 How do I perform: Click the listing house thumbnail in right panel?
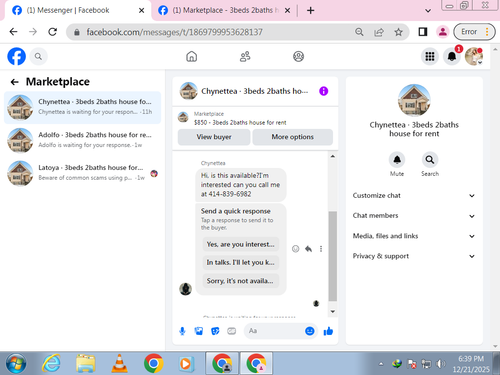[x=414, y=100]
